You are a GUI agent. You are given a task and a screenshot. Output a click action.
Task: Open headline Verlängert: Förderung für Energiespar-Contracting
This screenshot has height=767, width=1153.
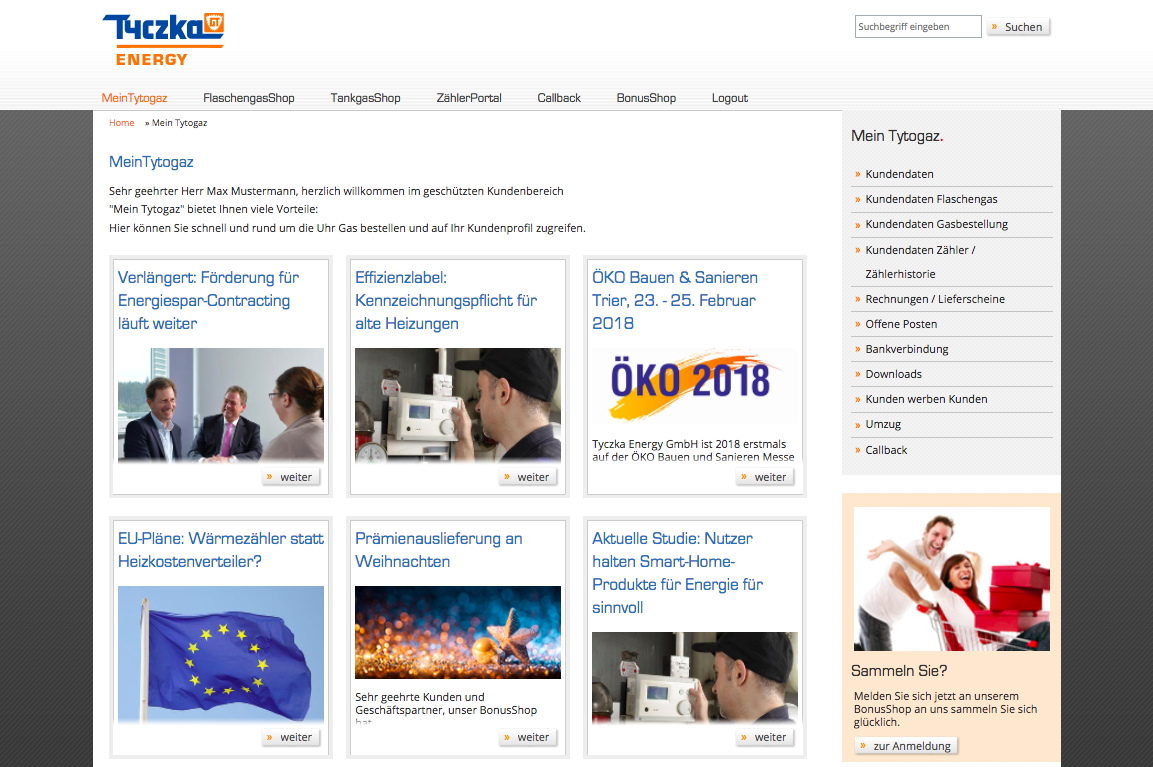(x=209, y=301)
